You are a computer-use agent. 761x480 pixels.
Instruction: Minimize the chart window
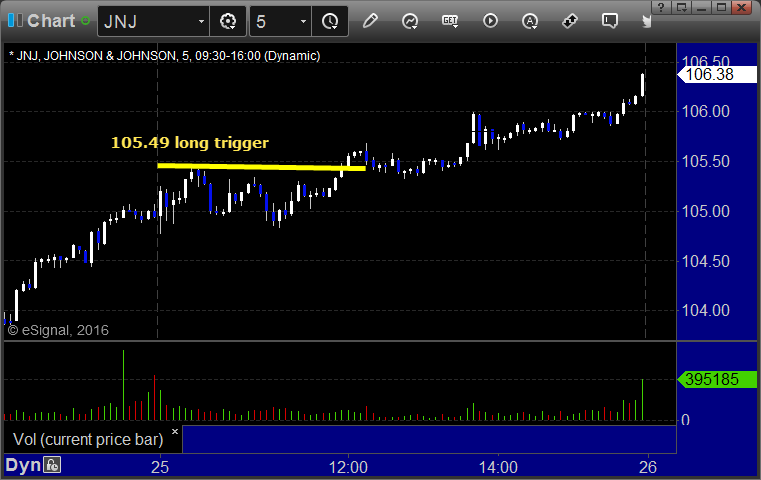click(x=702, y=7)
